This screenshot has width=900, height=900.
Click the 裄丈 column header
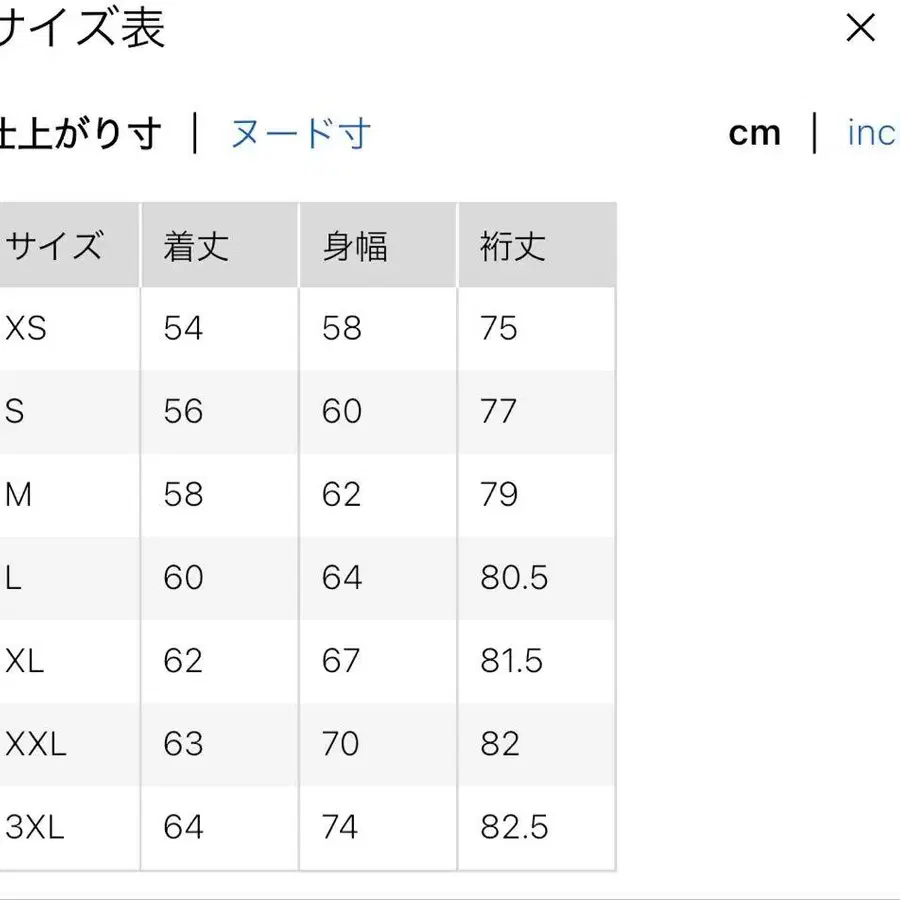click(x=510, y=243)
